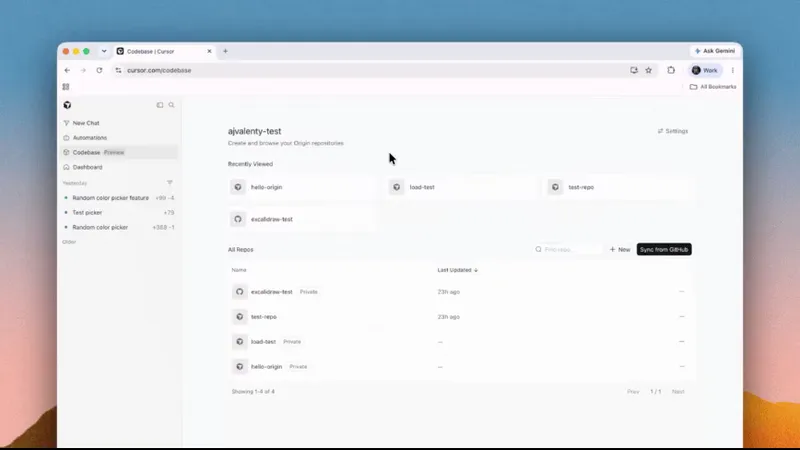Screen dimensions: 800x450
Task: Click Ask Gemini button
Action: point(715,51)
